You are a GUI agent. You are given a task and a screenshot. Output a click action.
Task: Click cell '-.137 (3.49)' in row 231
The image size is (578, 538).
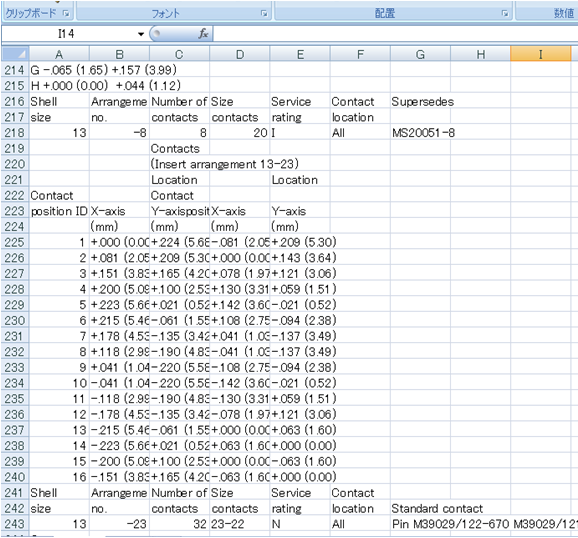tap(304, 336)
